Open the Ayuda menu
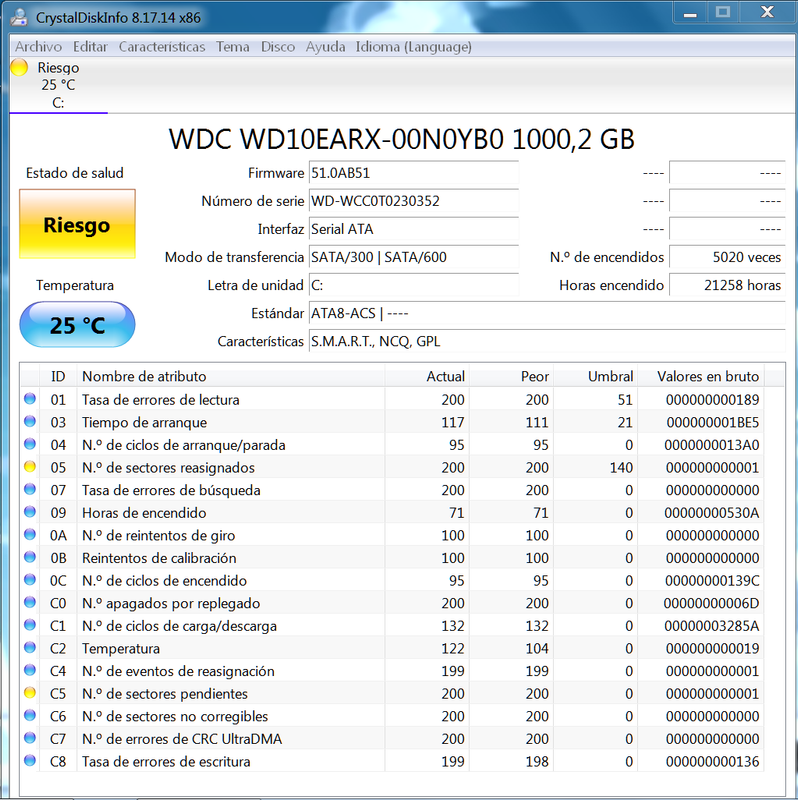This screenshot has width=798, height=800. click(326, 47)
